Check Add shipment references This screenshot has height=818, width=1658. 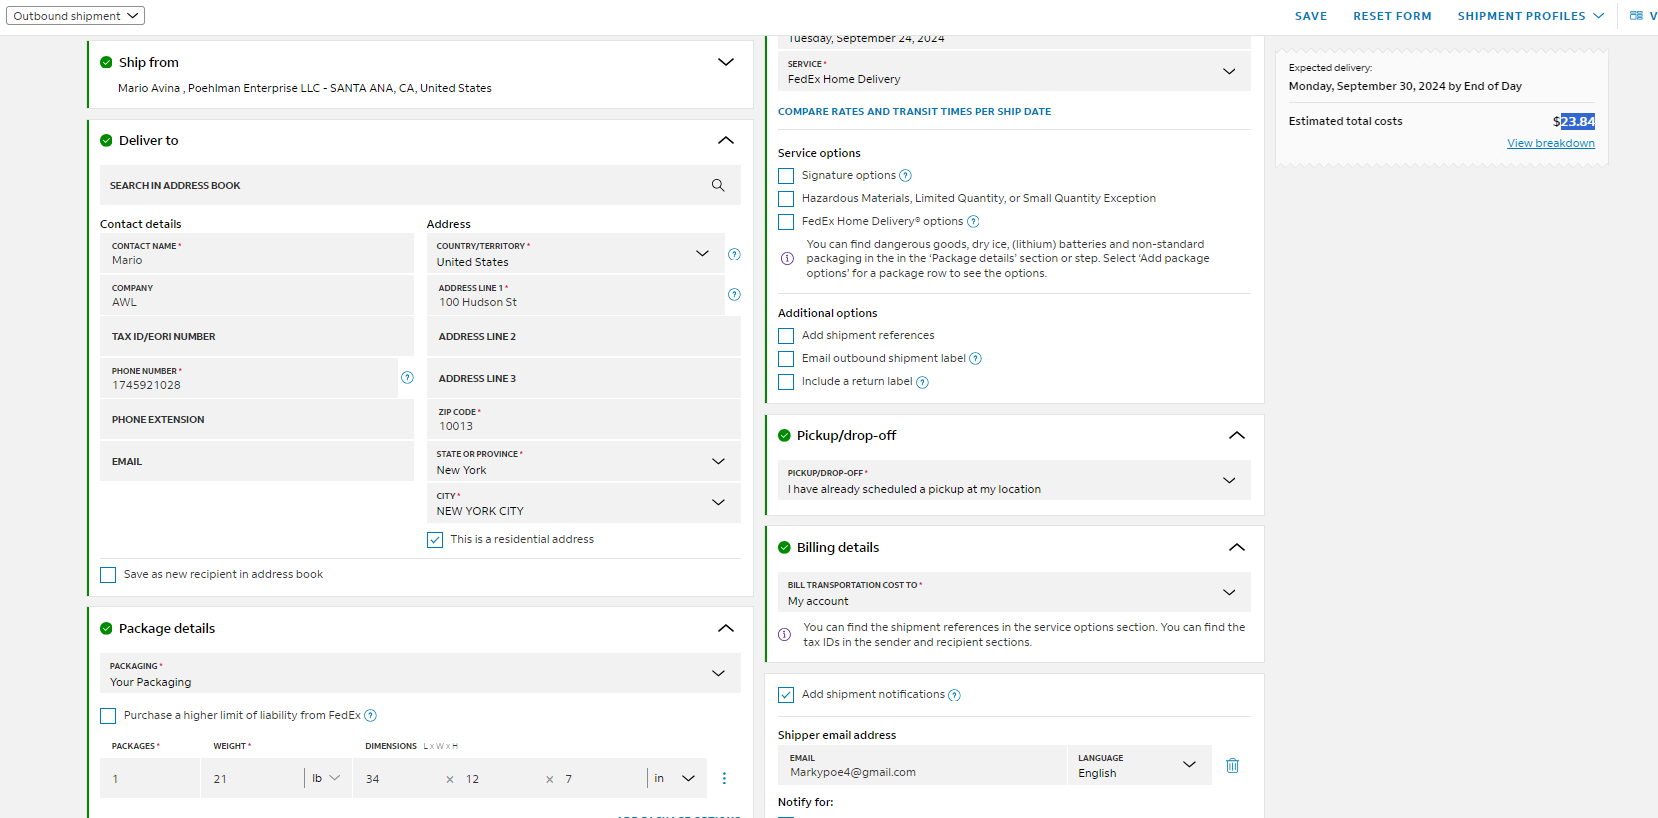coord(786,336)
